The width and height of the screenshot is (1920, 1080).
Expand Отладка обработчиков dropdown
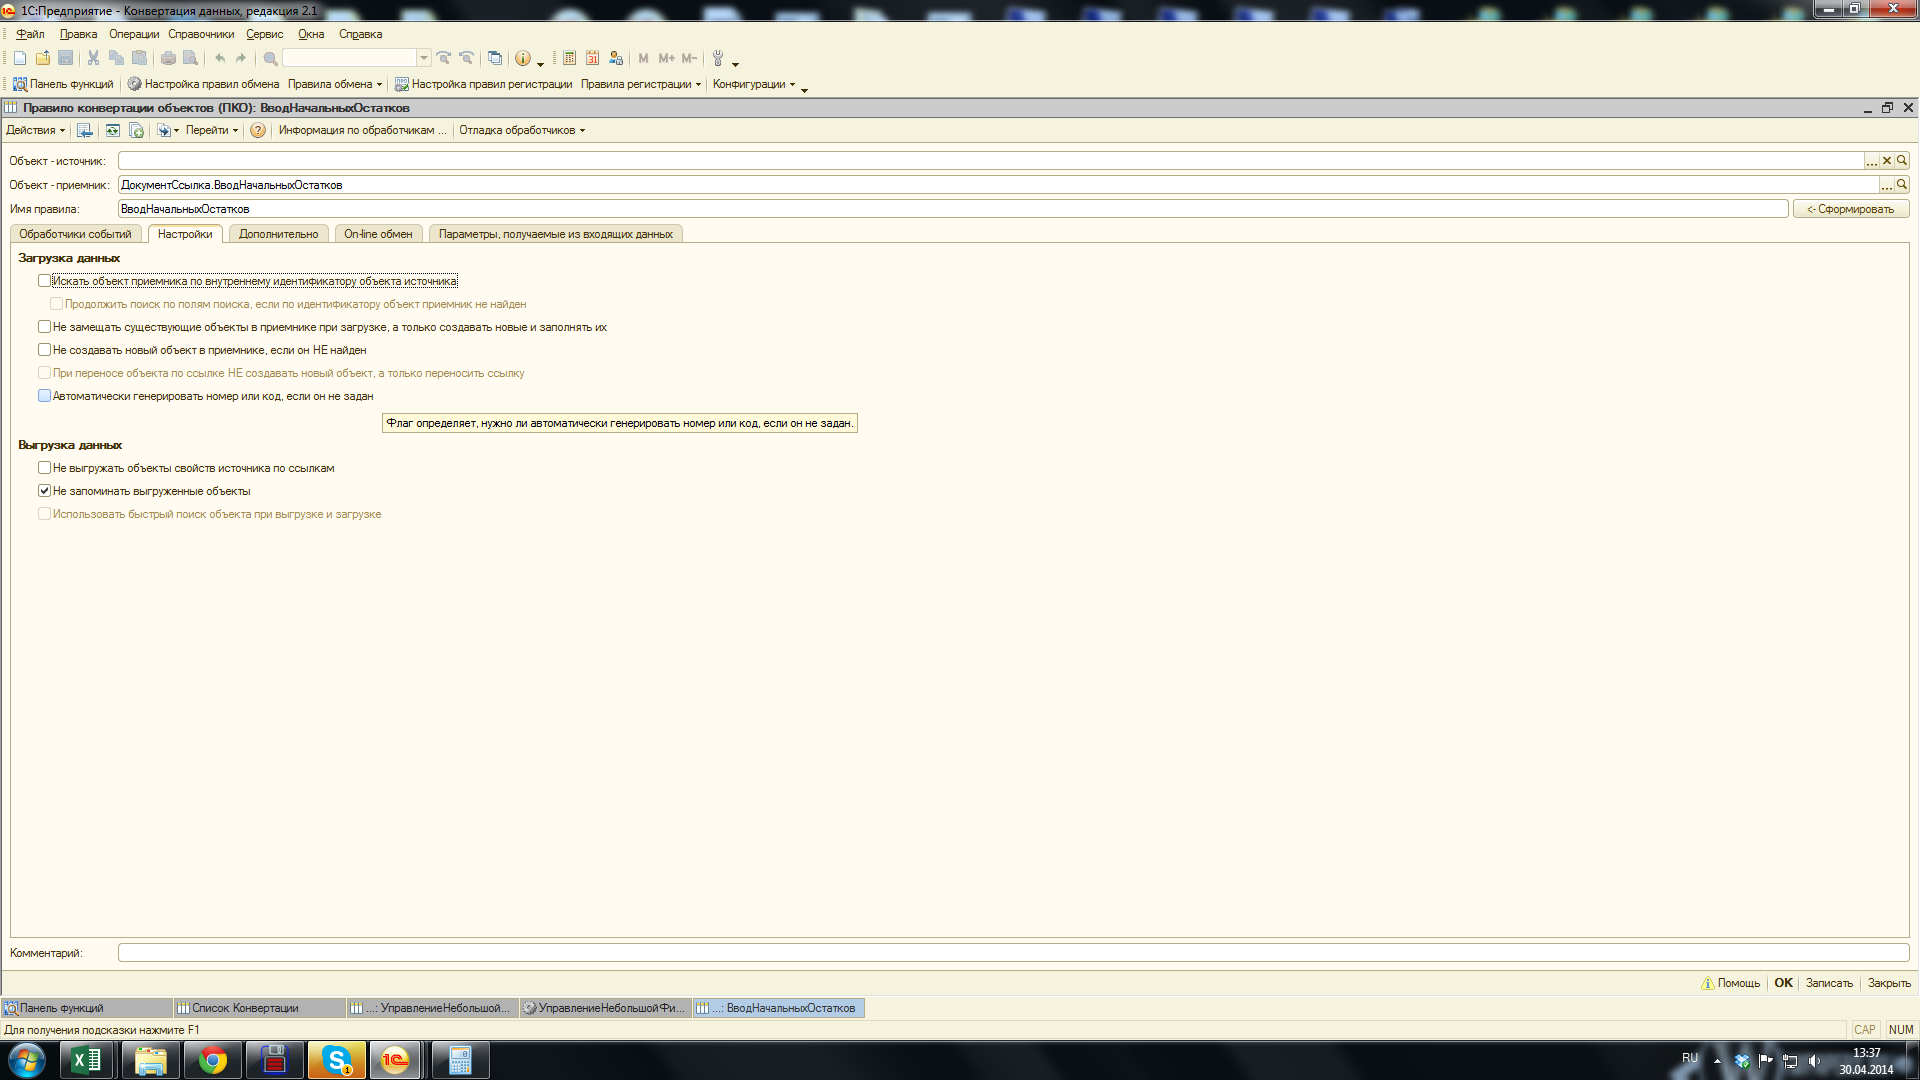pyautogui.click(x=522, y=130)
